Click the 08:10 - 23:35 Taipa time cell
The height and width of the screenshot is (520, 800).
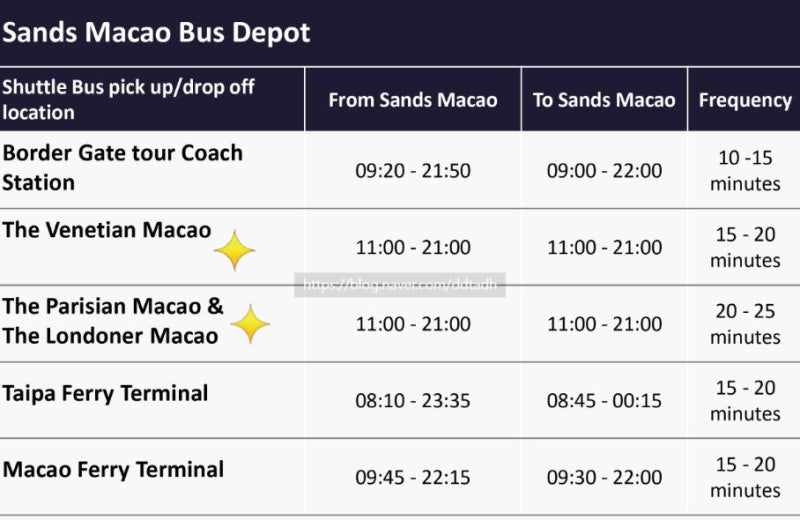[x=413, y=401]
